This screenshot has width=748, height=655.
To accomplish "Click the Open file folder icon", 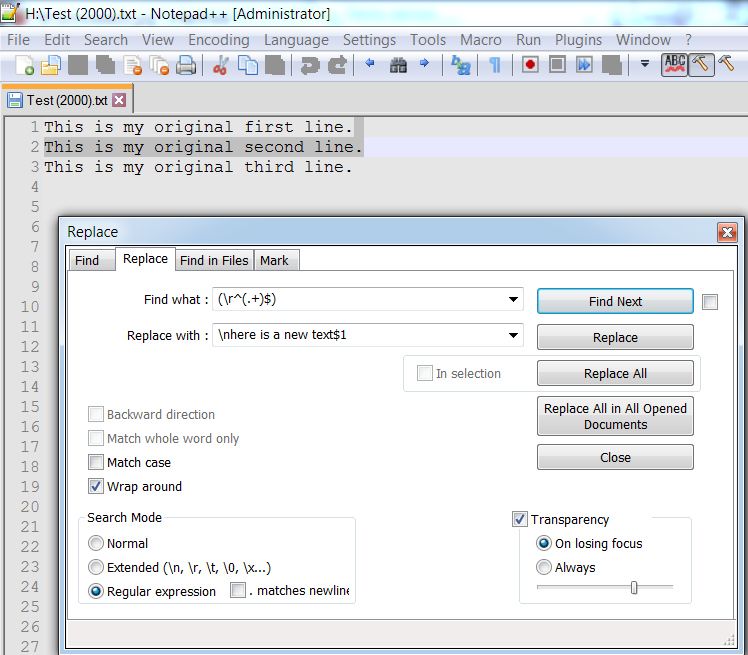I will tap(51, 64).
